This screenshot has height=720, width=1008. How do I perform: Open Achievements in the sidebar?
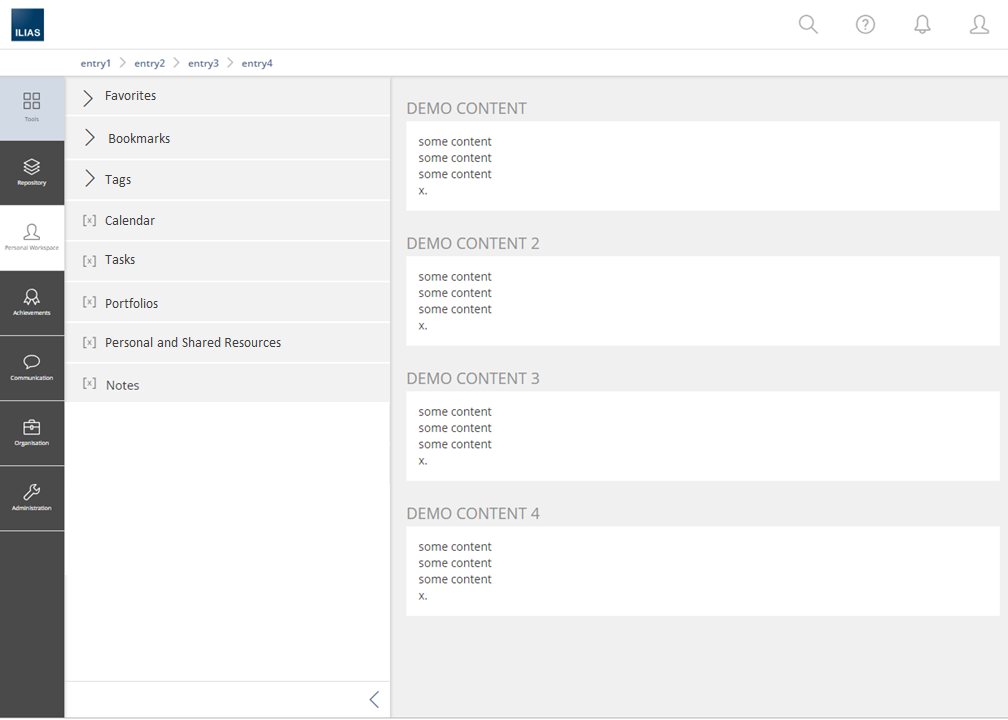coord(32,302)
